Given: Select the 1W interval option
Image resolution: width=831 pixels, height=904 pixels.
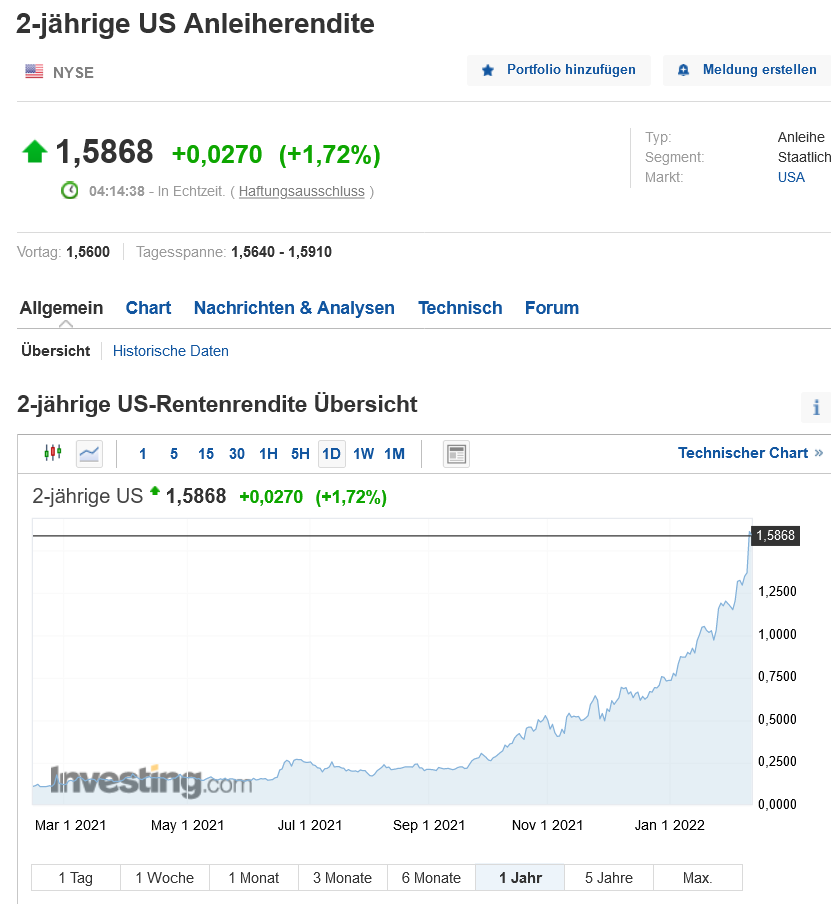Looking at the screenshot, I should click(363, 454).
